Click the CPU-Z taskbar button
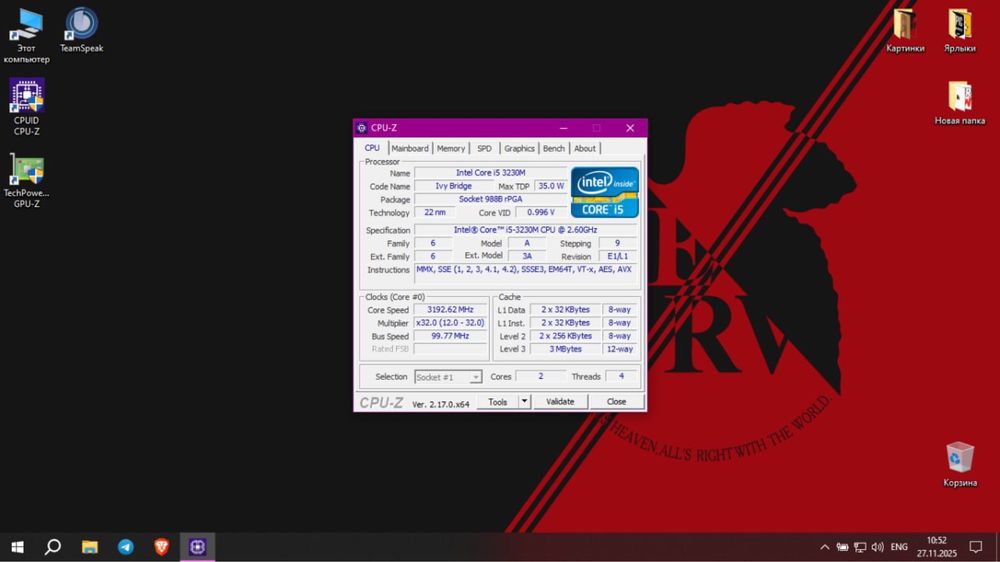Screen dimensions: 1000x562 (x=197, y=547)
